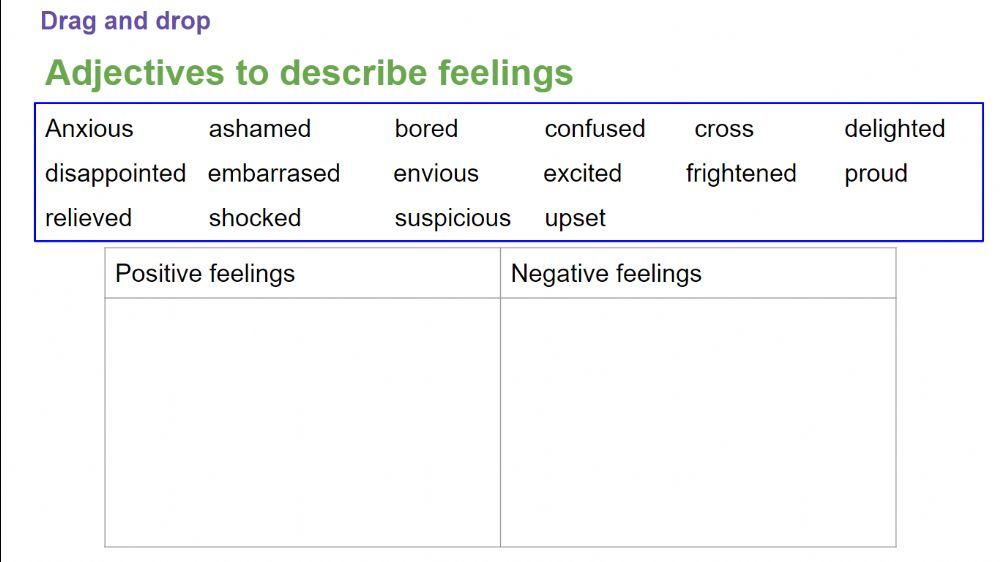Image resolution: width=1000 pixels, height=562 pixels.
Task: Select the word 'envious'
Action: [435, 173]
